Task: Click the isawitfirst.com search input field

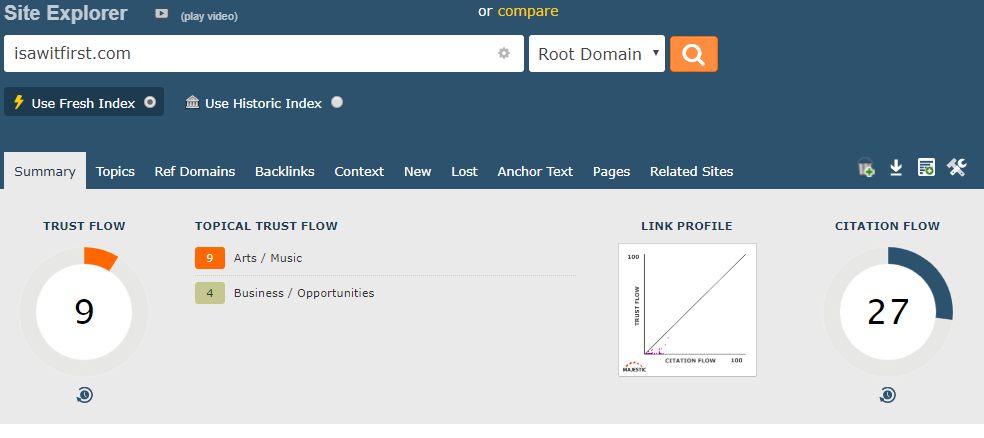Action: 264,53
